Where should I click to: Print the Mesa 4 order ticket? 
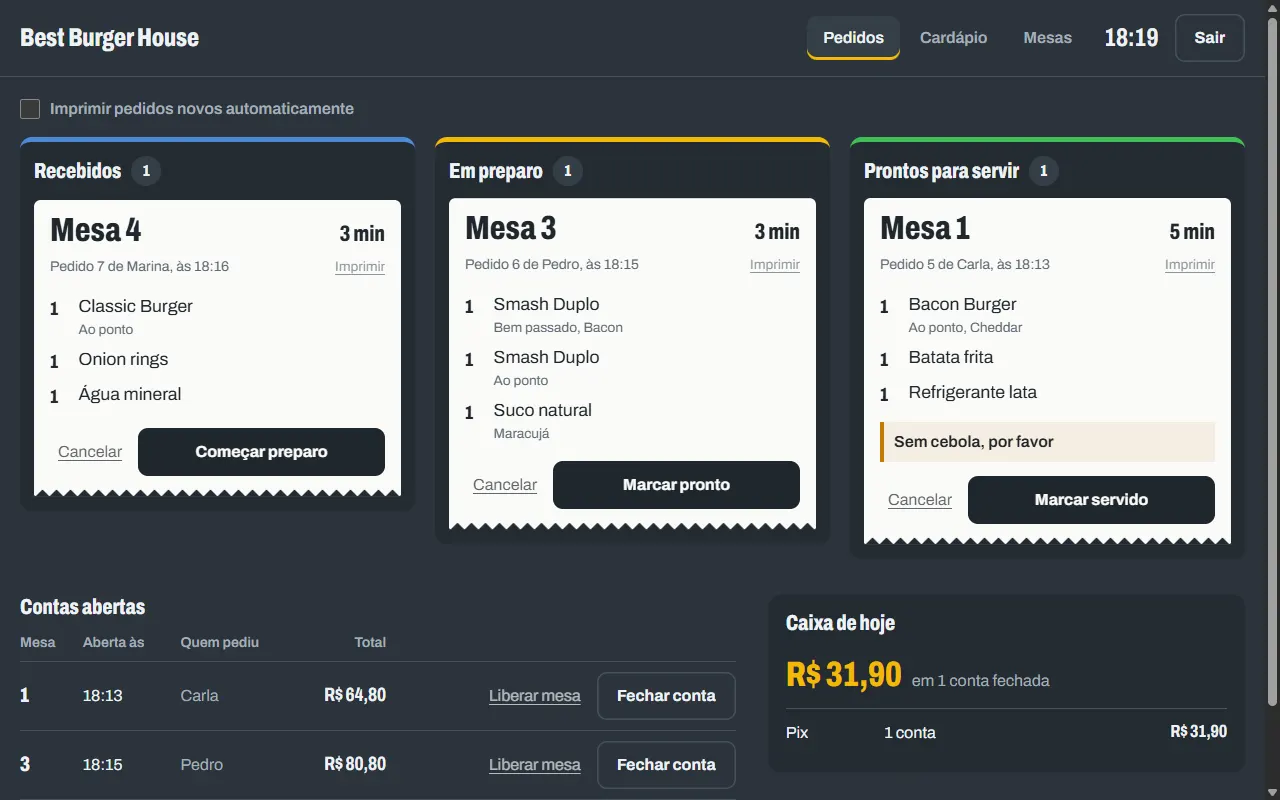pos(360,267)
